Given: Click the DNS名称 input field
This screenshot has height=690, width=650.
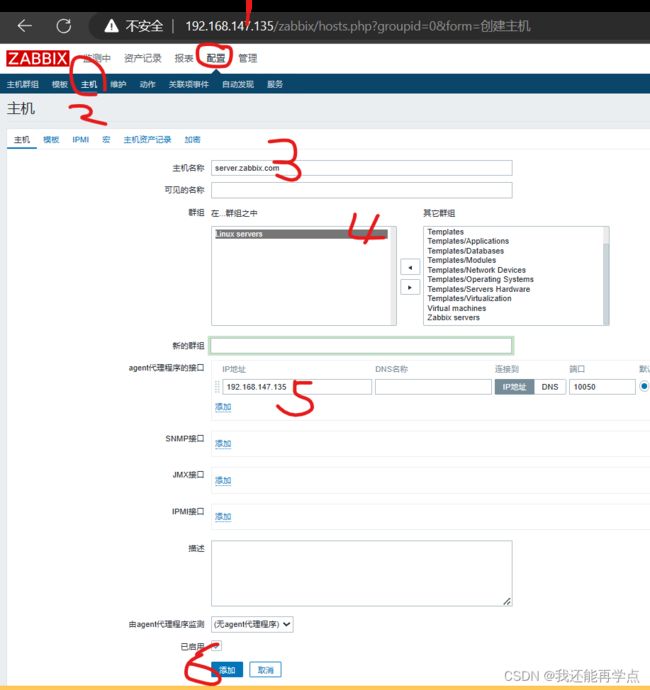Looking at the screenshot, I should click(433, 387).
